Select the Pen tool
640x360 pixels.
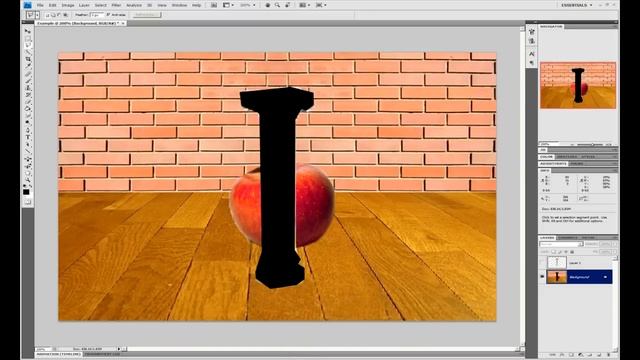point(28,130)
